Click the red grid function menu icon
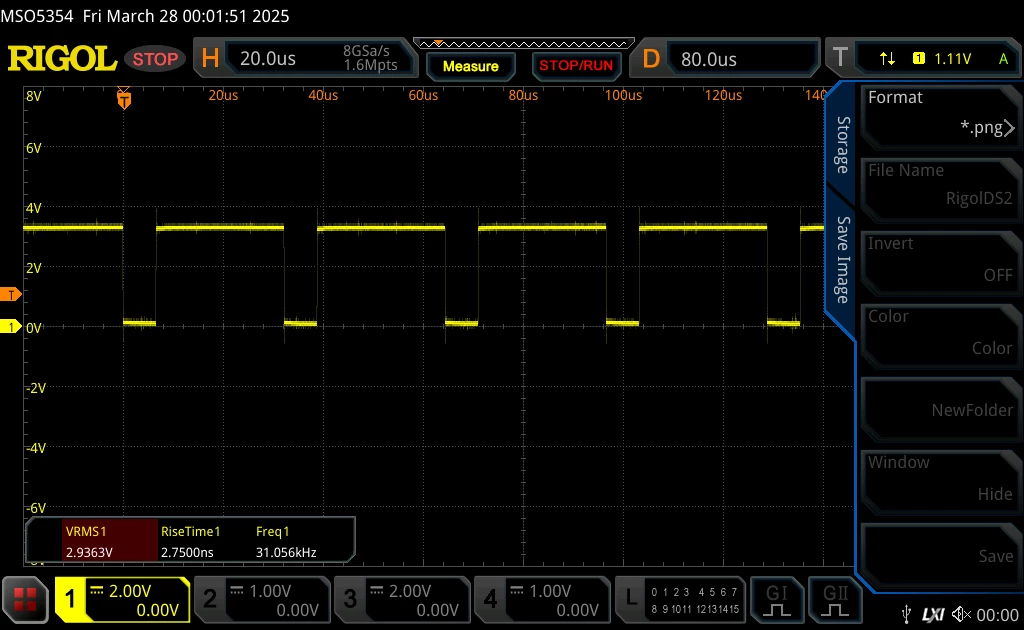Image resolution: width=1024 pixels, height=630 pixels. tap(25, 599)
